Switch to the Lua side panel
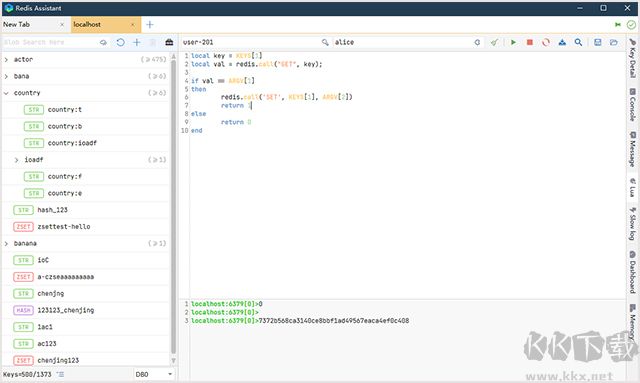The width and height of the screenshot is (640, 383). tap(632, 187)
